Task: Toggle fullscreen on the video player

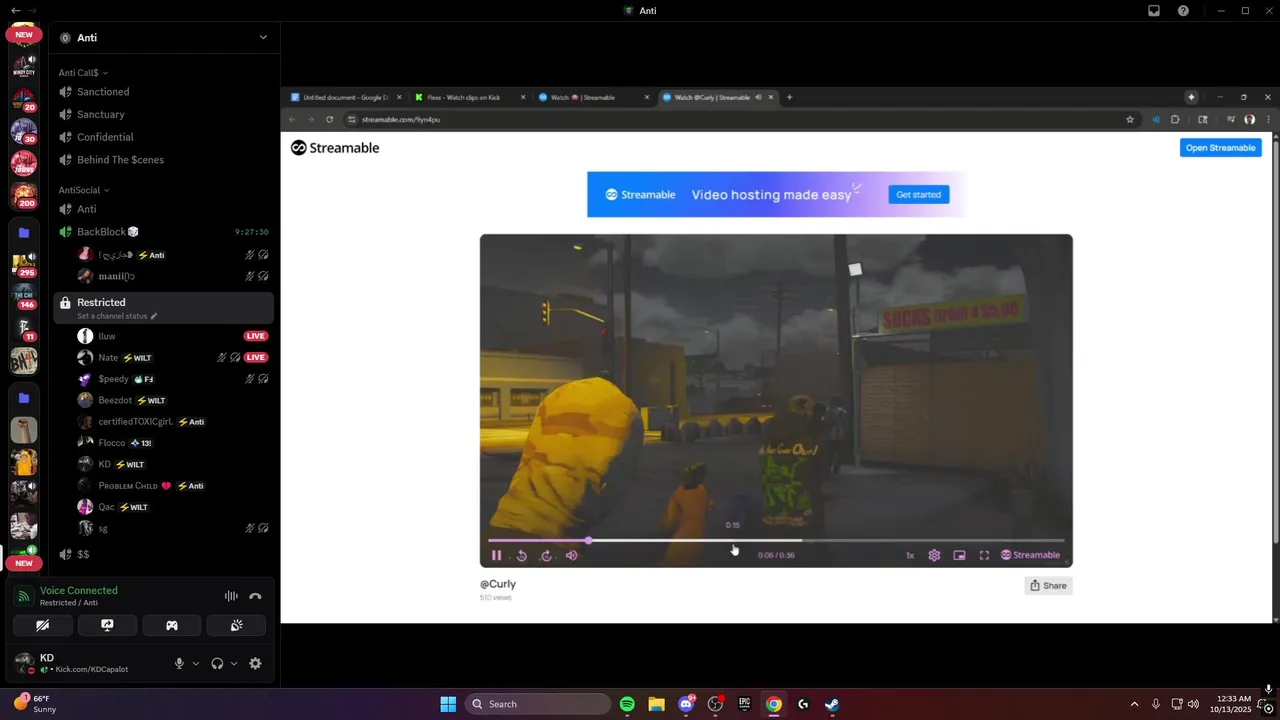Action: point(984,555)
